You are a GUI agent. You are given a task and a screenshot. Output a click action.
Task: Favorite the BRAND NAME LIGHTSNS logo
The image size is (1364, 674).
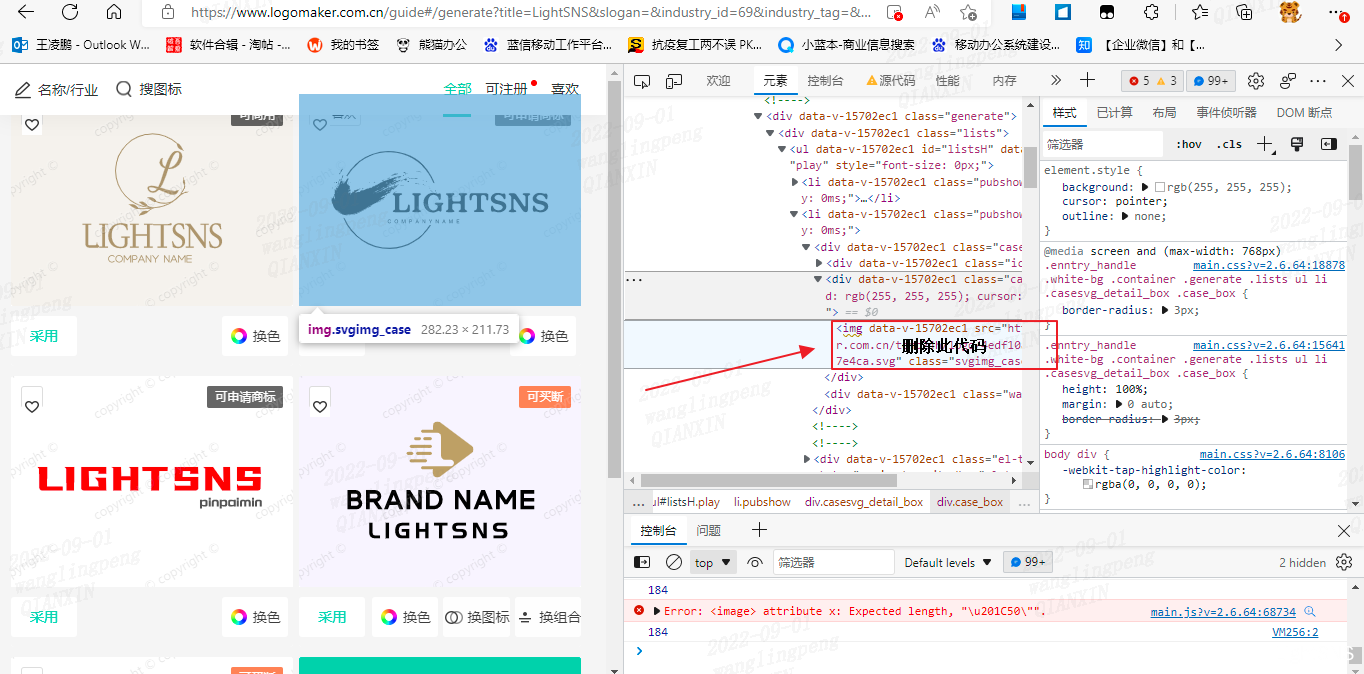coord(320,406)
